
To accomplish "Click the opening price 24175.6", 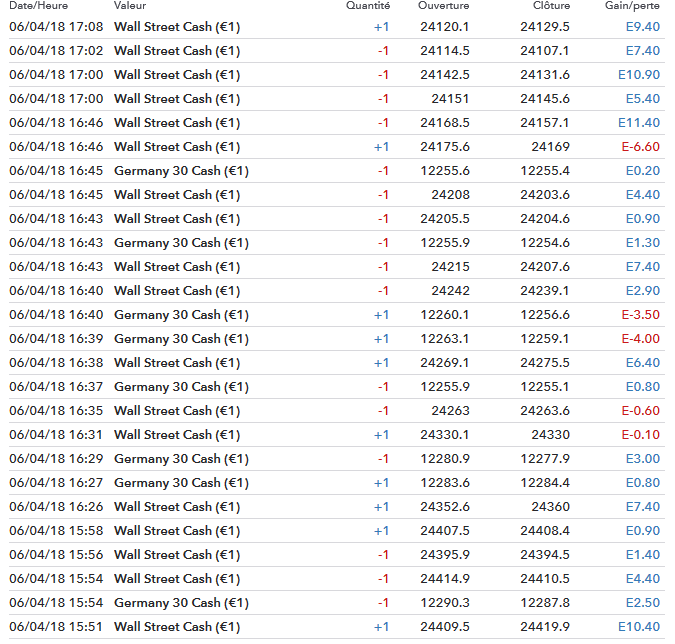I will point(445,147).
